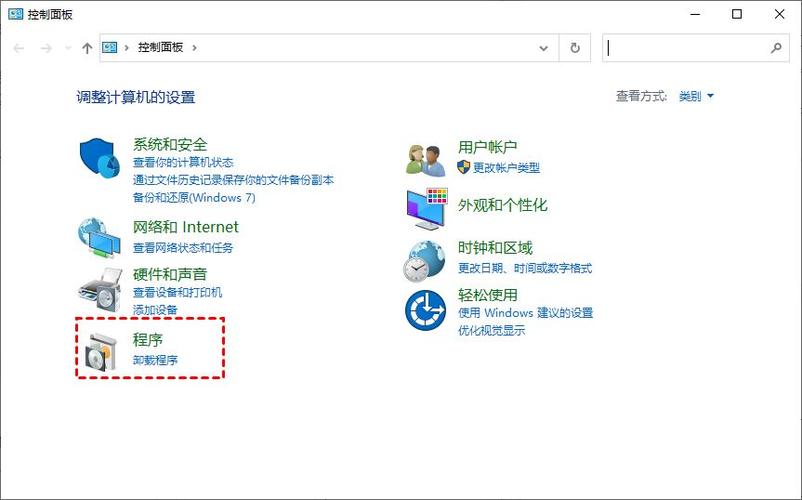Viewport: 802px width, 500px height.
Task: Click the search magnifier icon
Action: [x=776, y=48]
